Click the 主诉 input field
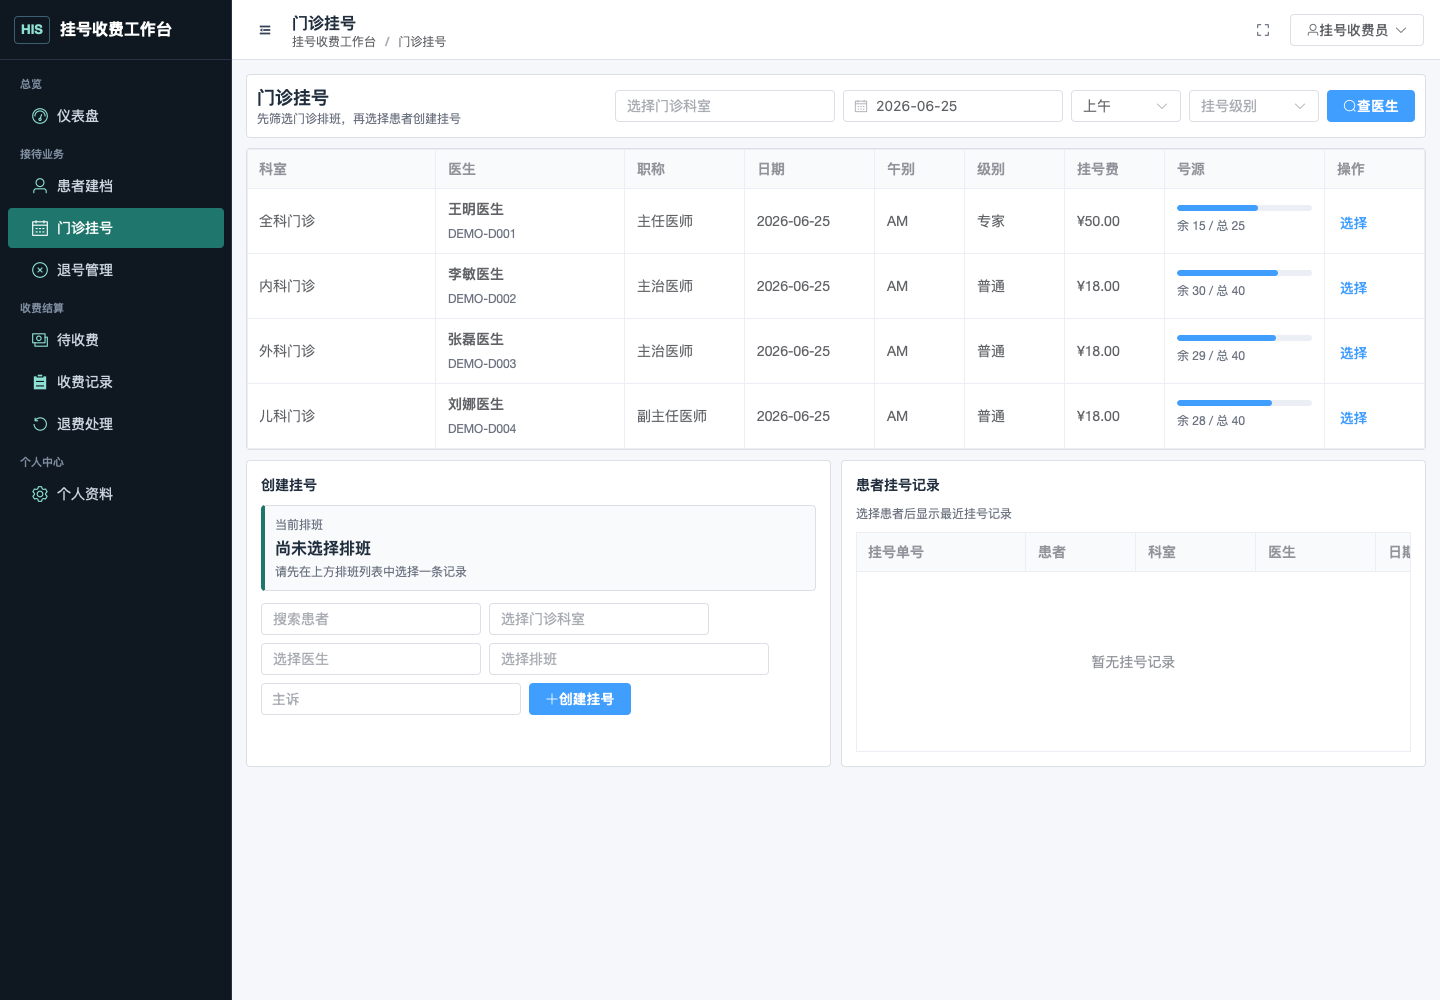 click(x=391, y=699)
